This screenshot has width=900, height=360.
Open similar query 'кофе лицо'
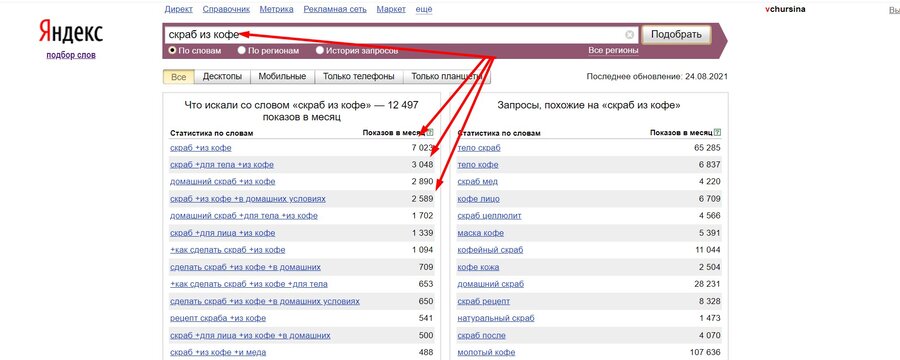point(478,199)
